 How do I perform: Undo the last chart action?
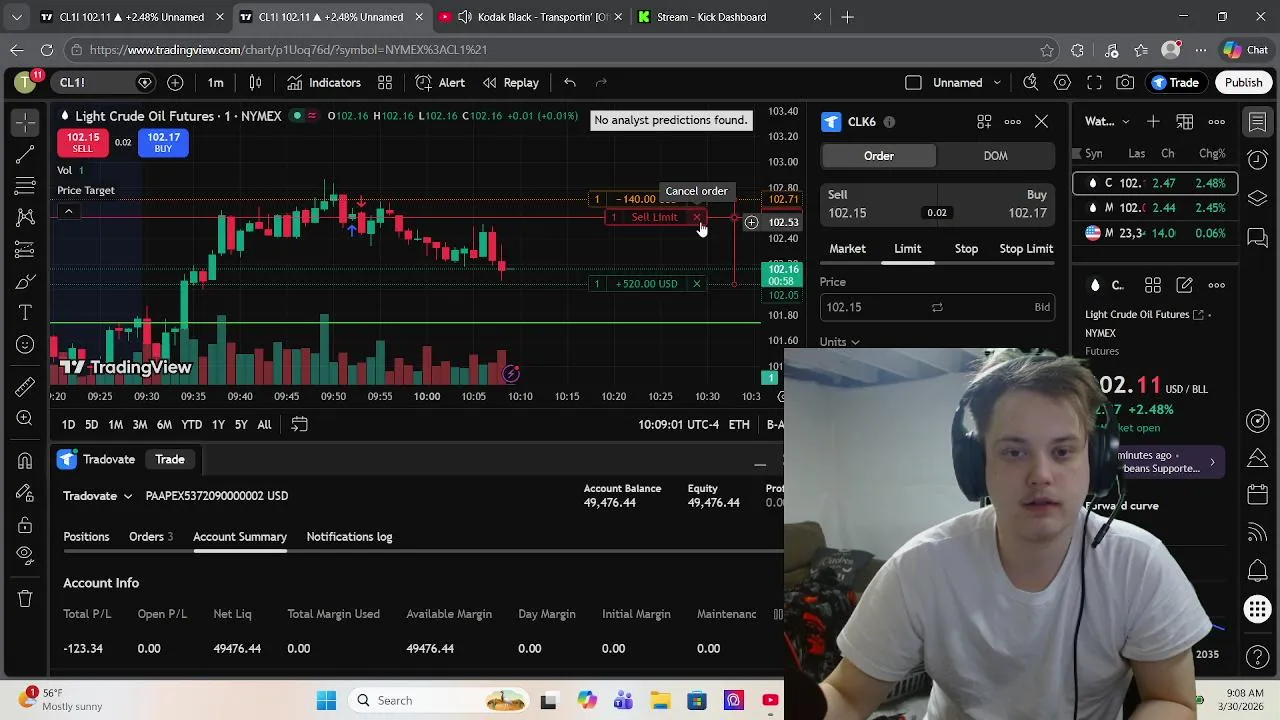pos(569,83)
